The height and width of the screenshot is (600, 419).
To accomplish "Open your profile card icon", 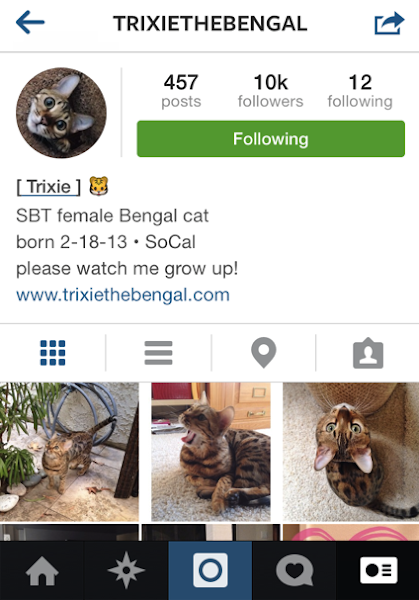I will [x=378, y=571].
